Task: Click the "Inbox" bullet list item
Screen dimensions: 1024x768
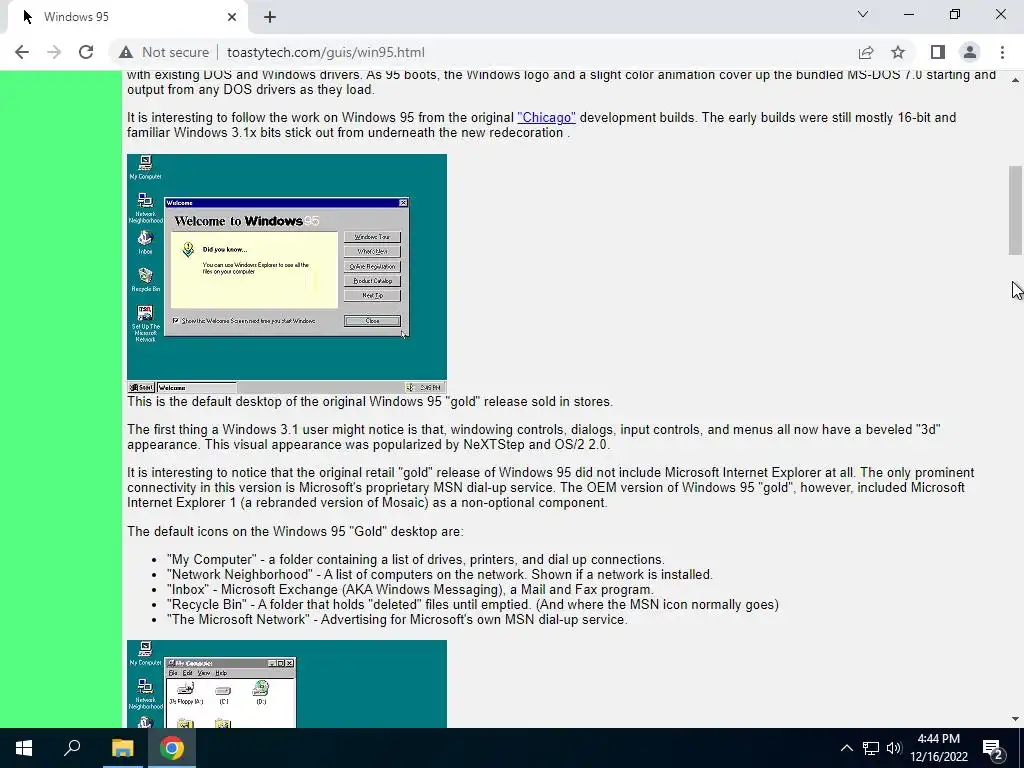Action: (x=410, y=590)
